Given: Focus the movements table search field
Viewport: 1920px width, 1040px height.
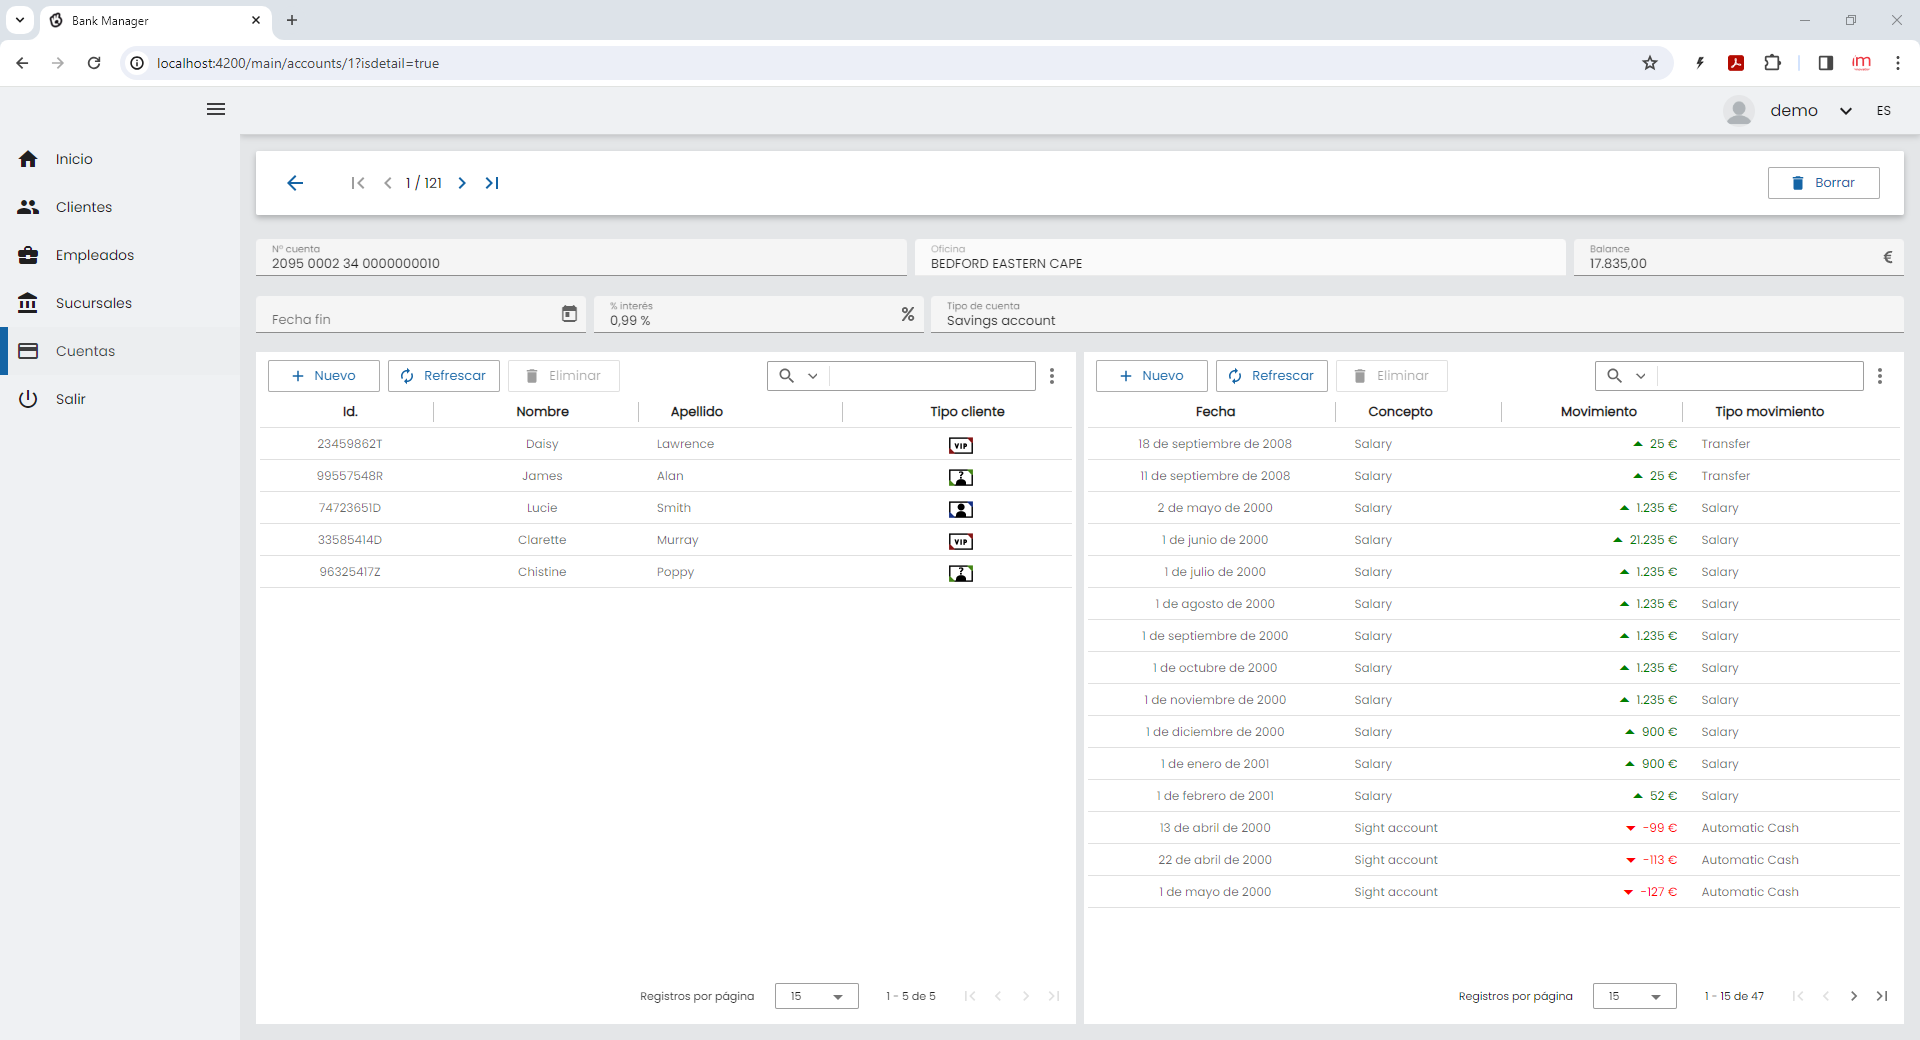Looking at the screenshot, I should click(x=1760, y=376).
